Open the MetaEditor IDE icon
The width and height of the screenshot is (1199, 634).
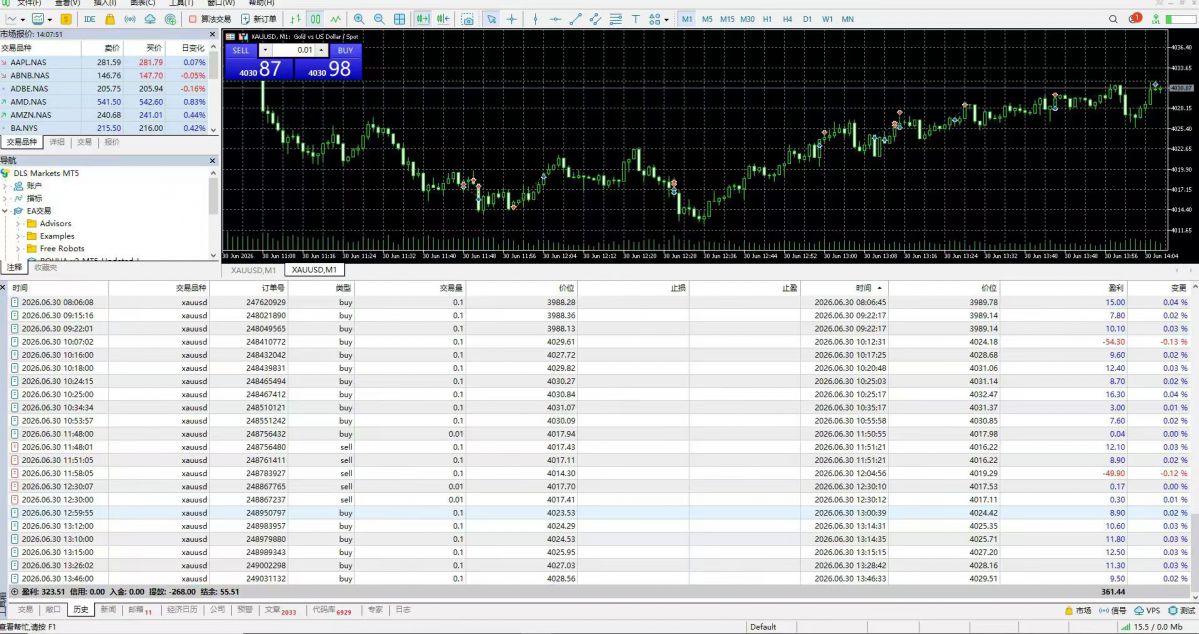(x=89, y=19)
